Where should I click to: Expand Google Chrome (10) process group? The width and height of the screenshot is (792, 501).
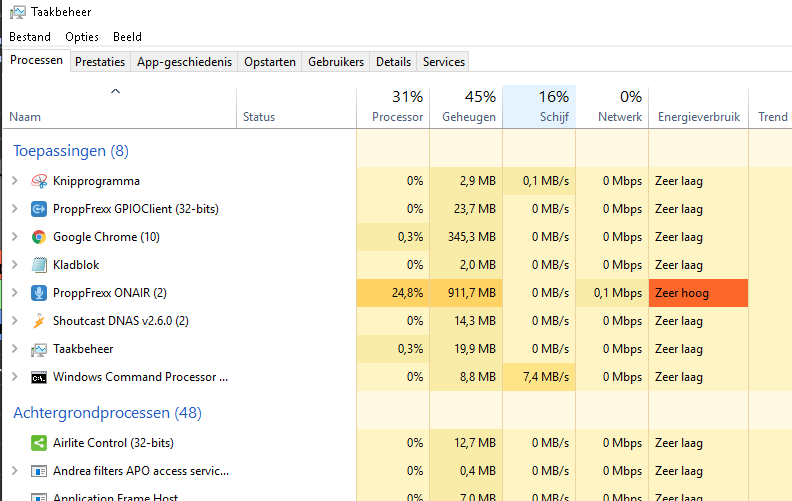(15, 237)
